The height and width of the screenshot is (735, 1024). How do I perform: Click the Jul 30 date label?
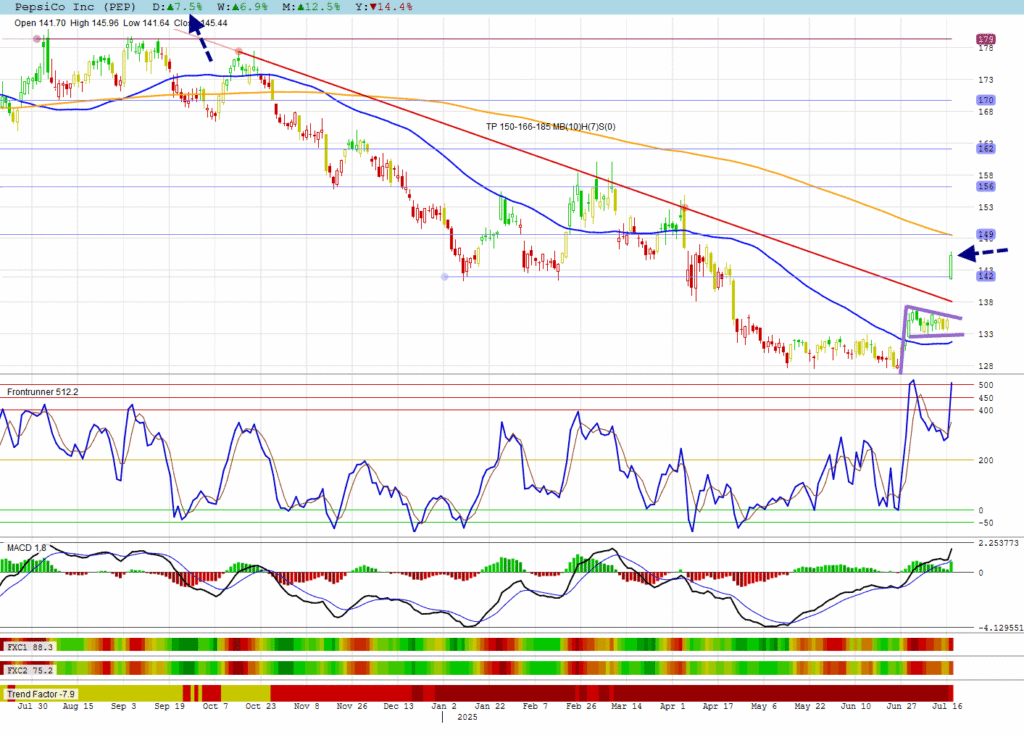coord(33,706)
